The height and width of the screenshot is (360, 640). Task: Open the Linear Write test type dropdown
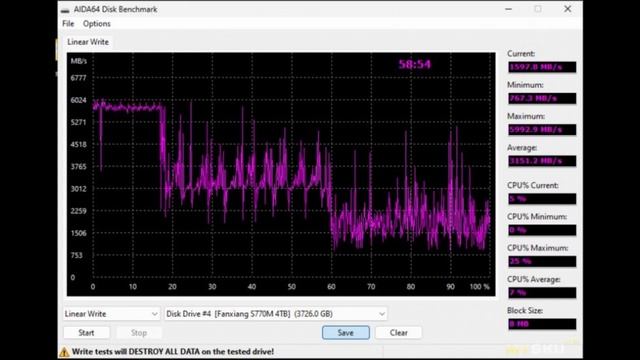click(111, 313)
